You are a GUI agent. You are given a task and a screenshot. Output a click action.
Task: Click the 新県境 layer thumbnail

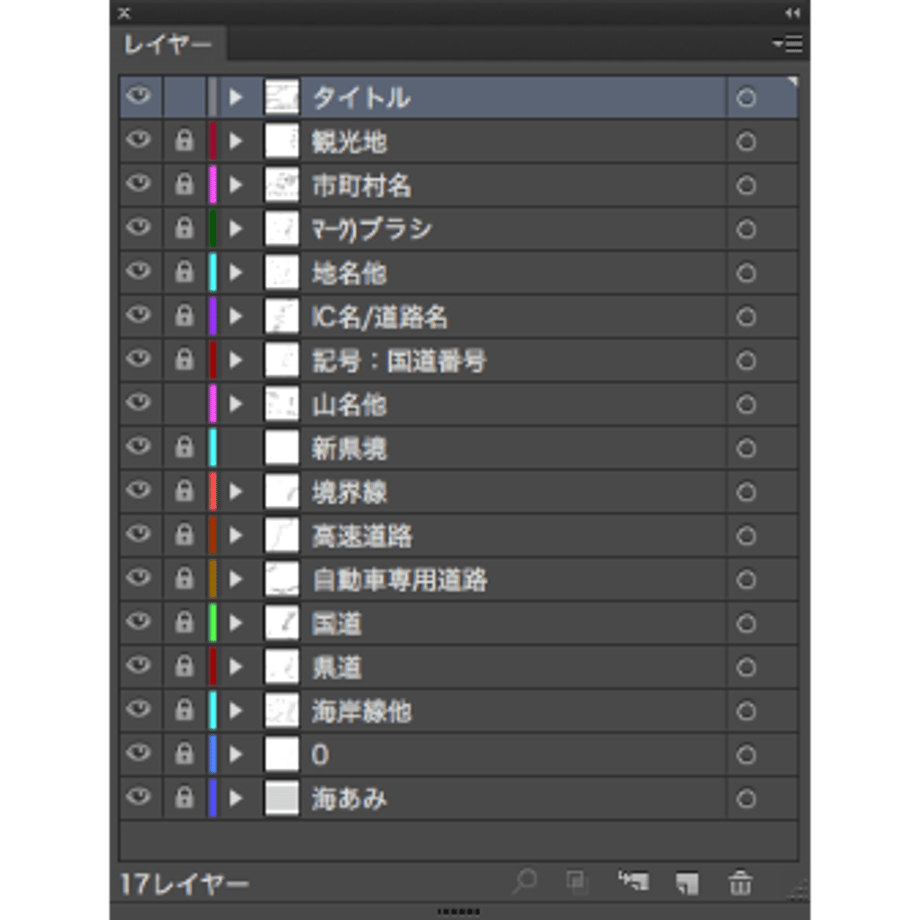coord(282,447)
